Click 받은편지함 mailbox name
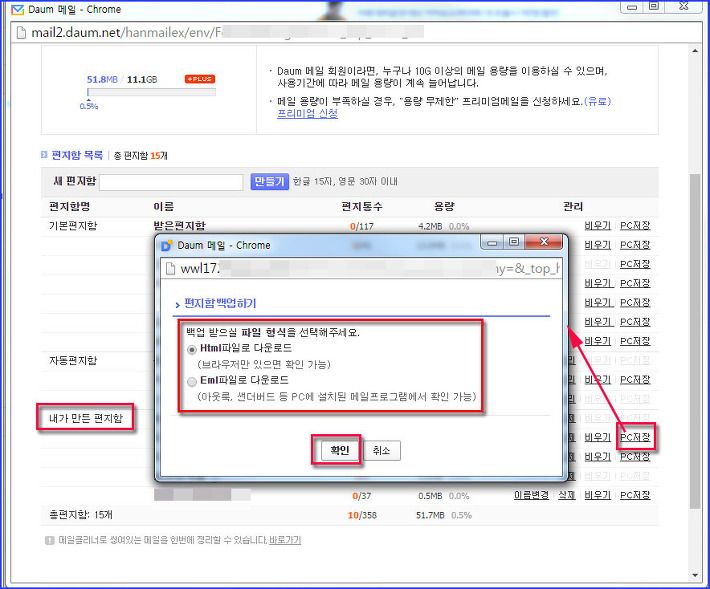Screen dimensions: 710x589 (179, 225)
